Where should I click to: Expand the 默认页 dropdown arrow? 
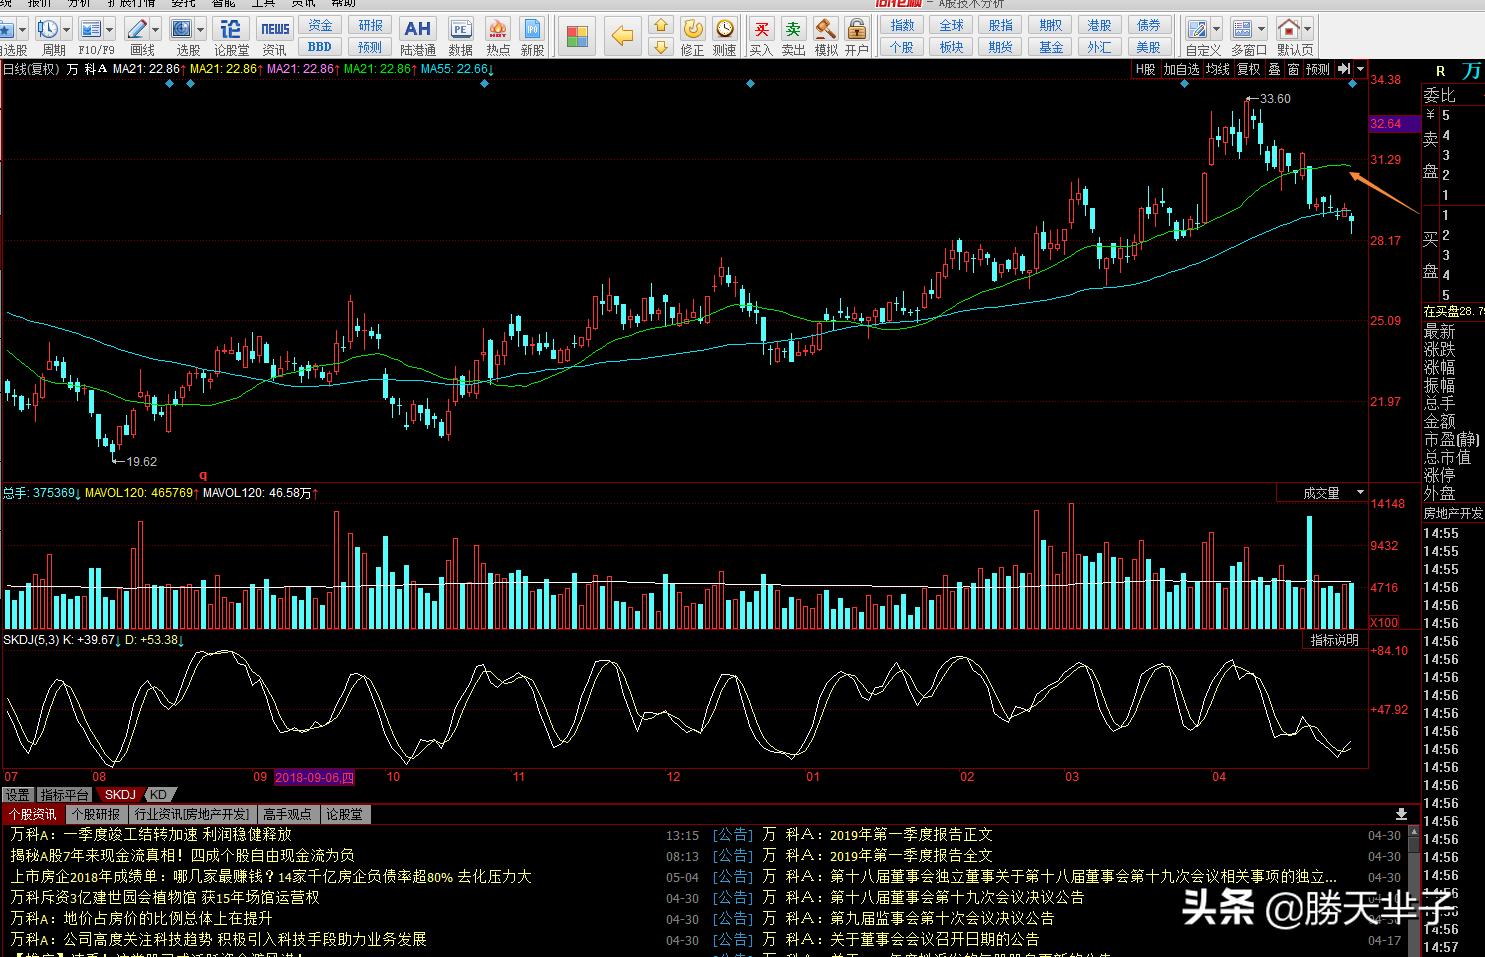coord(1309,30)
